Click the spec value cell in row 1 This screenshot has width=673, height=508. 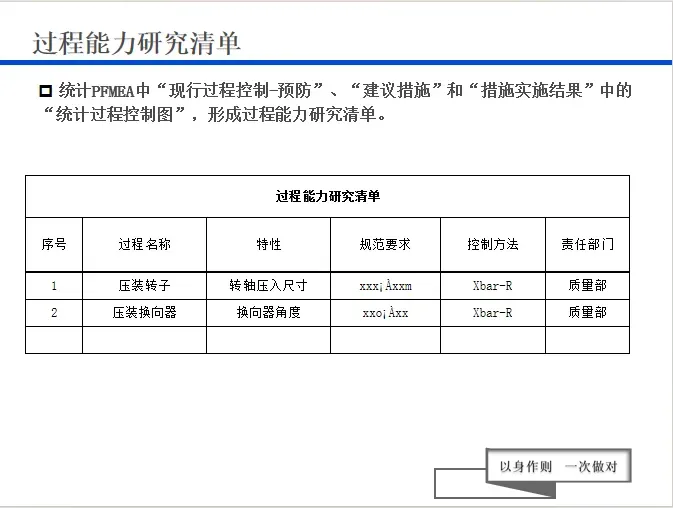pyautogui.click(x=385, y=286)
